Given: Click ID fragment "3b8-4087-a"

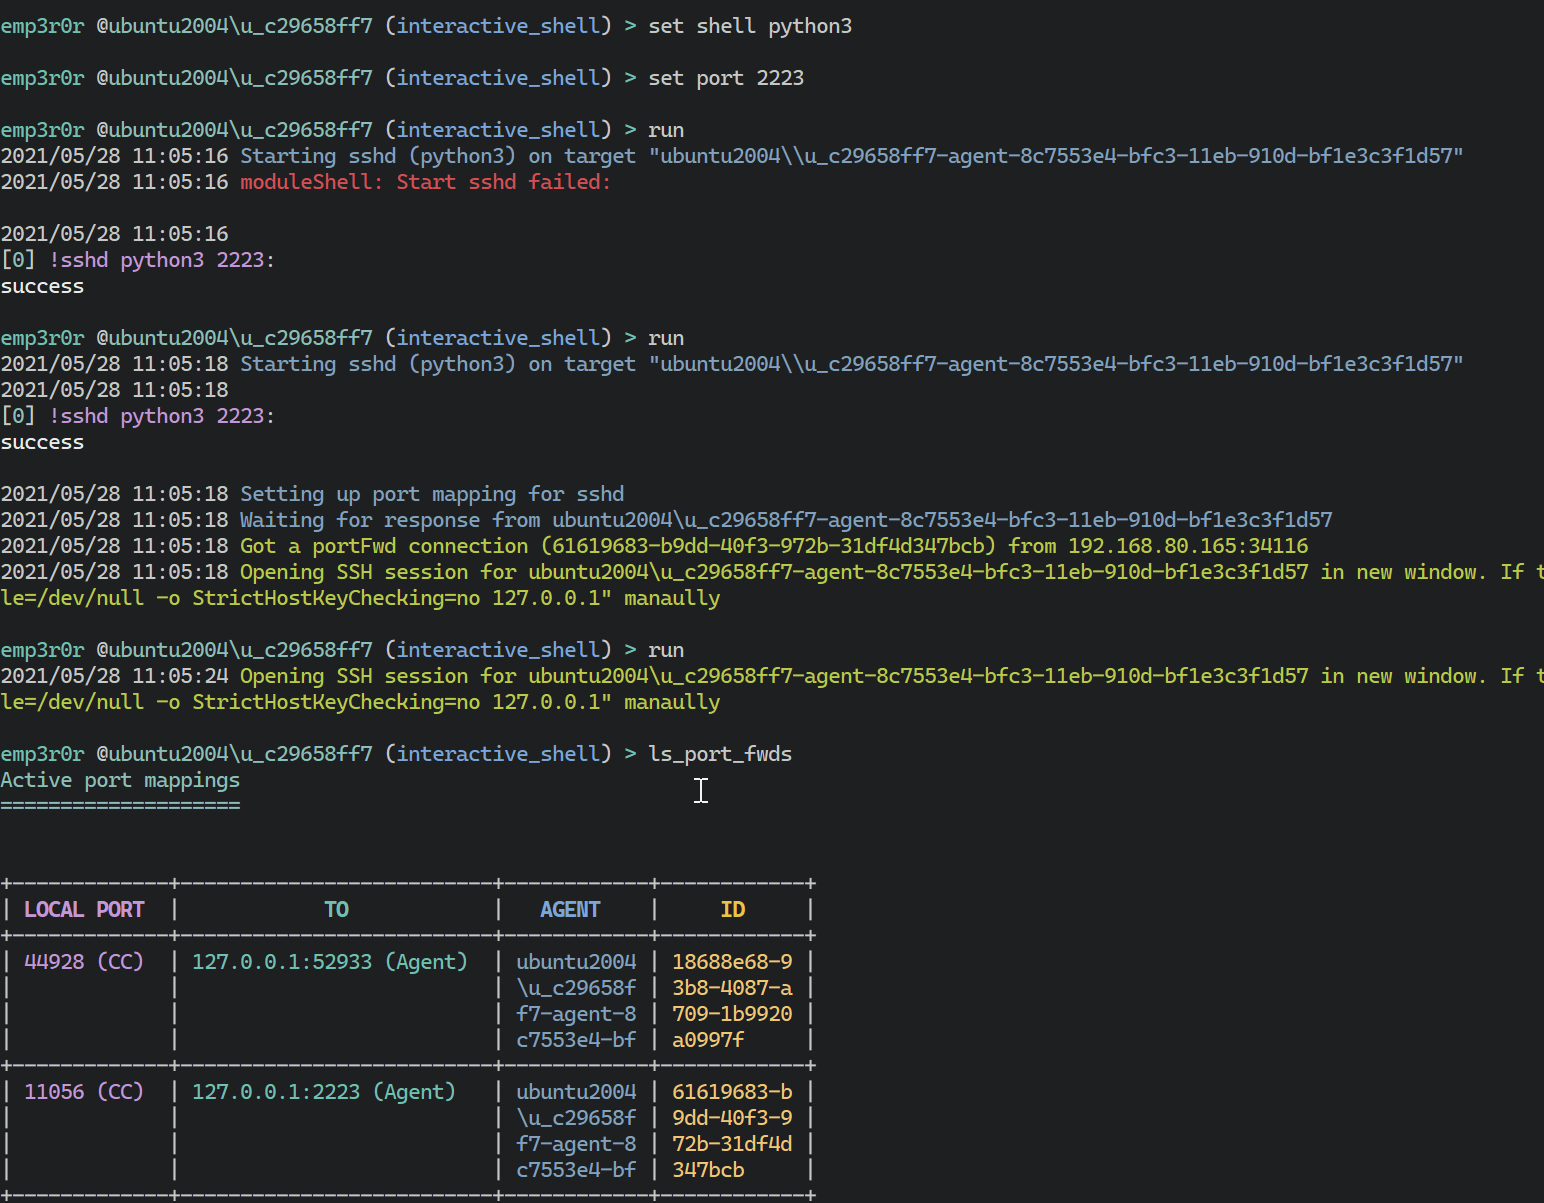Looking at the screenshot, I should coord(732,988).
